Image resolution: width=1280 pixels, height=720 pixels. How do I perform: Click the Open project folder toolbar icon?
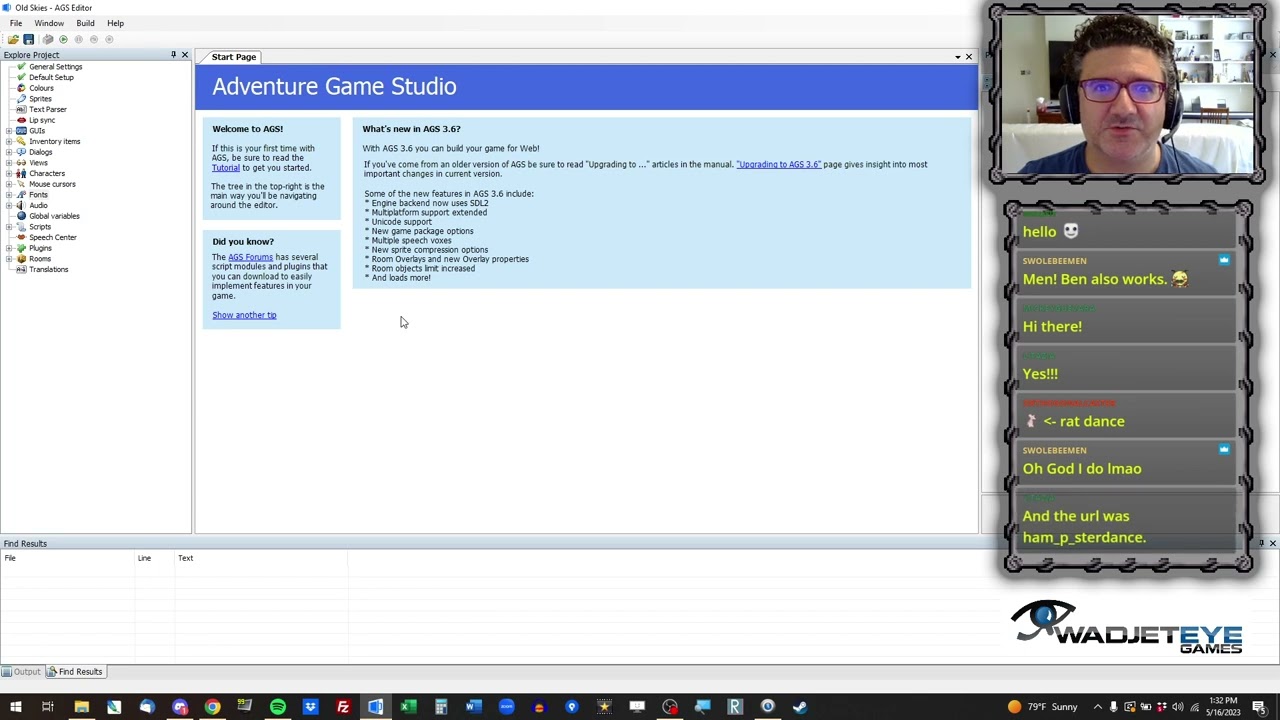(x=12, y=39)
